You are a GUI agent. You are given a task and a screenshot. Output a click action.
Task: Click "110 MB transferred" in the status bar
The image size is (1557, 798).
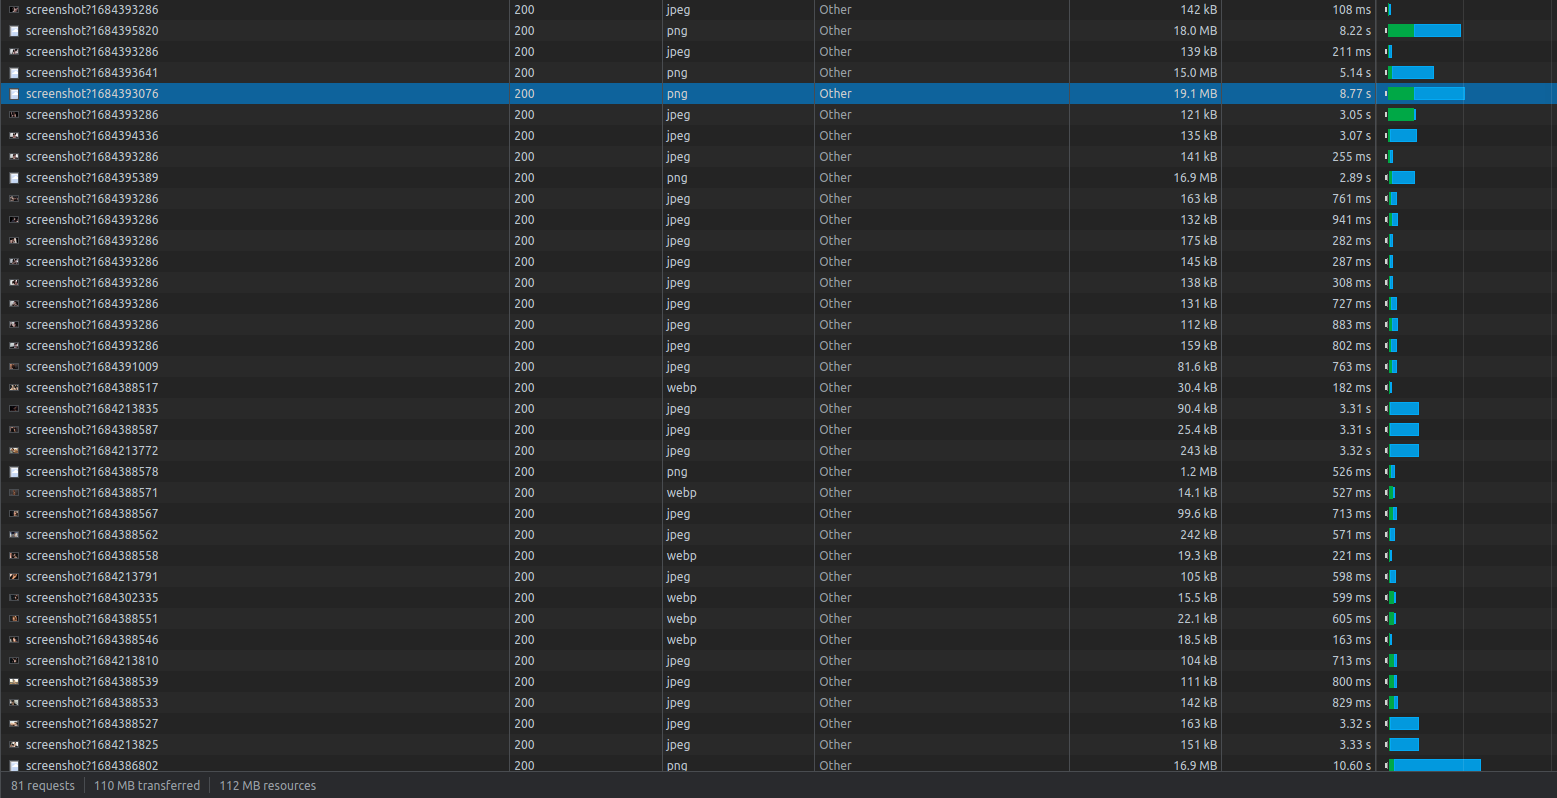146,785
